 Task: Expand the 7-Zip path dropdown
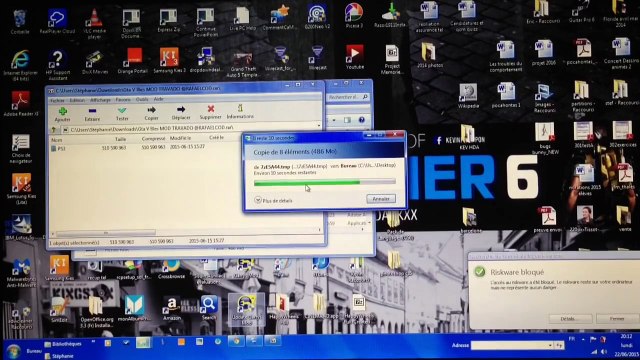pos(319,126)
